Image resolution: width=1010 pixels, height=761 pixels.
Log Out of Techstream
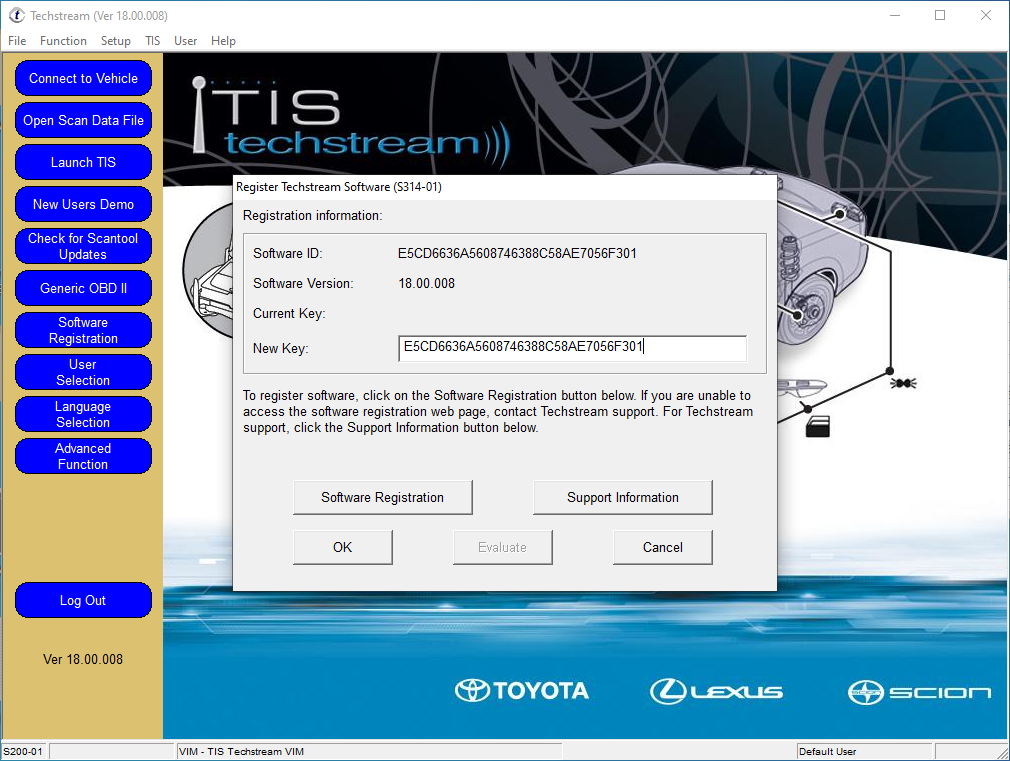[x=83, y=600]
